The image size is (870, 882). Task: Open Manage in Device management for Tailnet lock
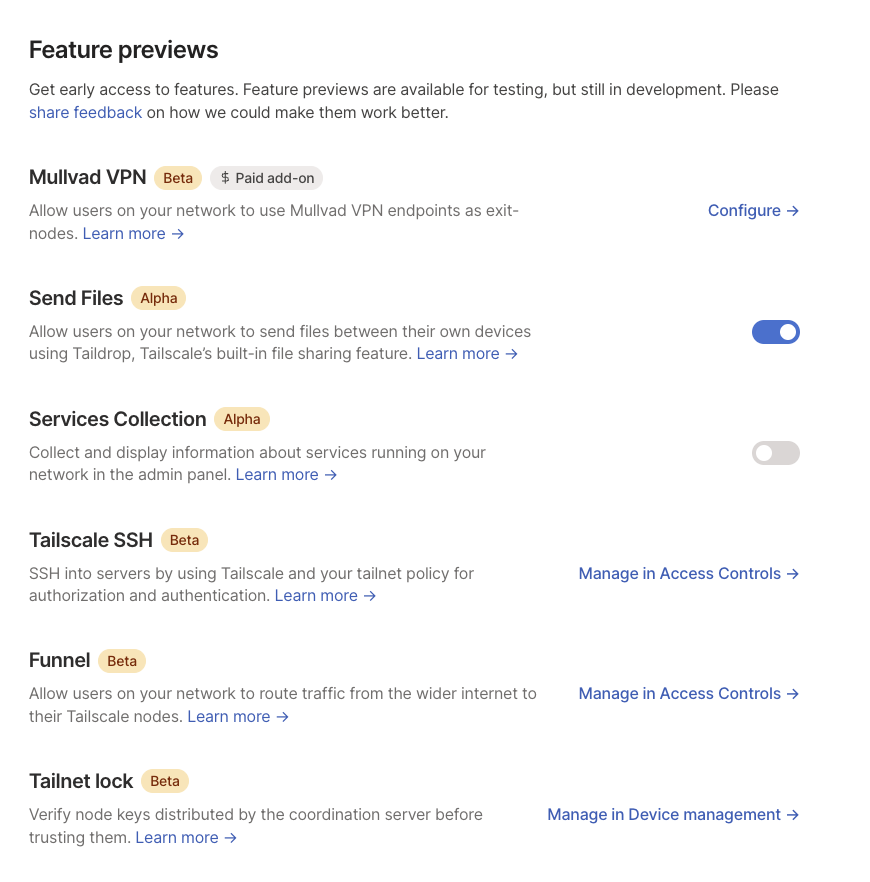(x=664, y=814)
